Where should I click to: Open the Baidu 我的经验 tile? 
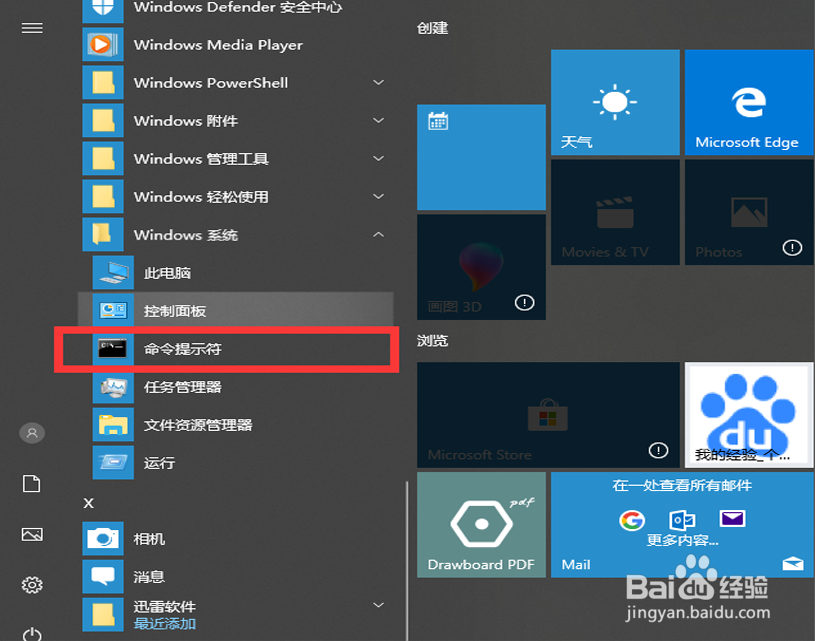[750, 415]
